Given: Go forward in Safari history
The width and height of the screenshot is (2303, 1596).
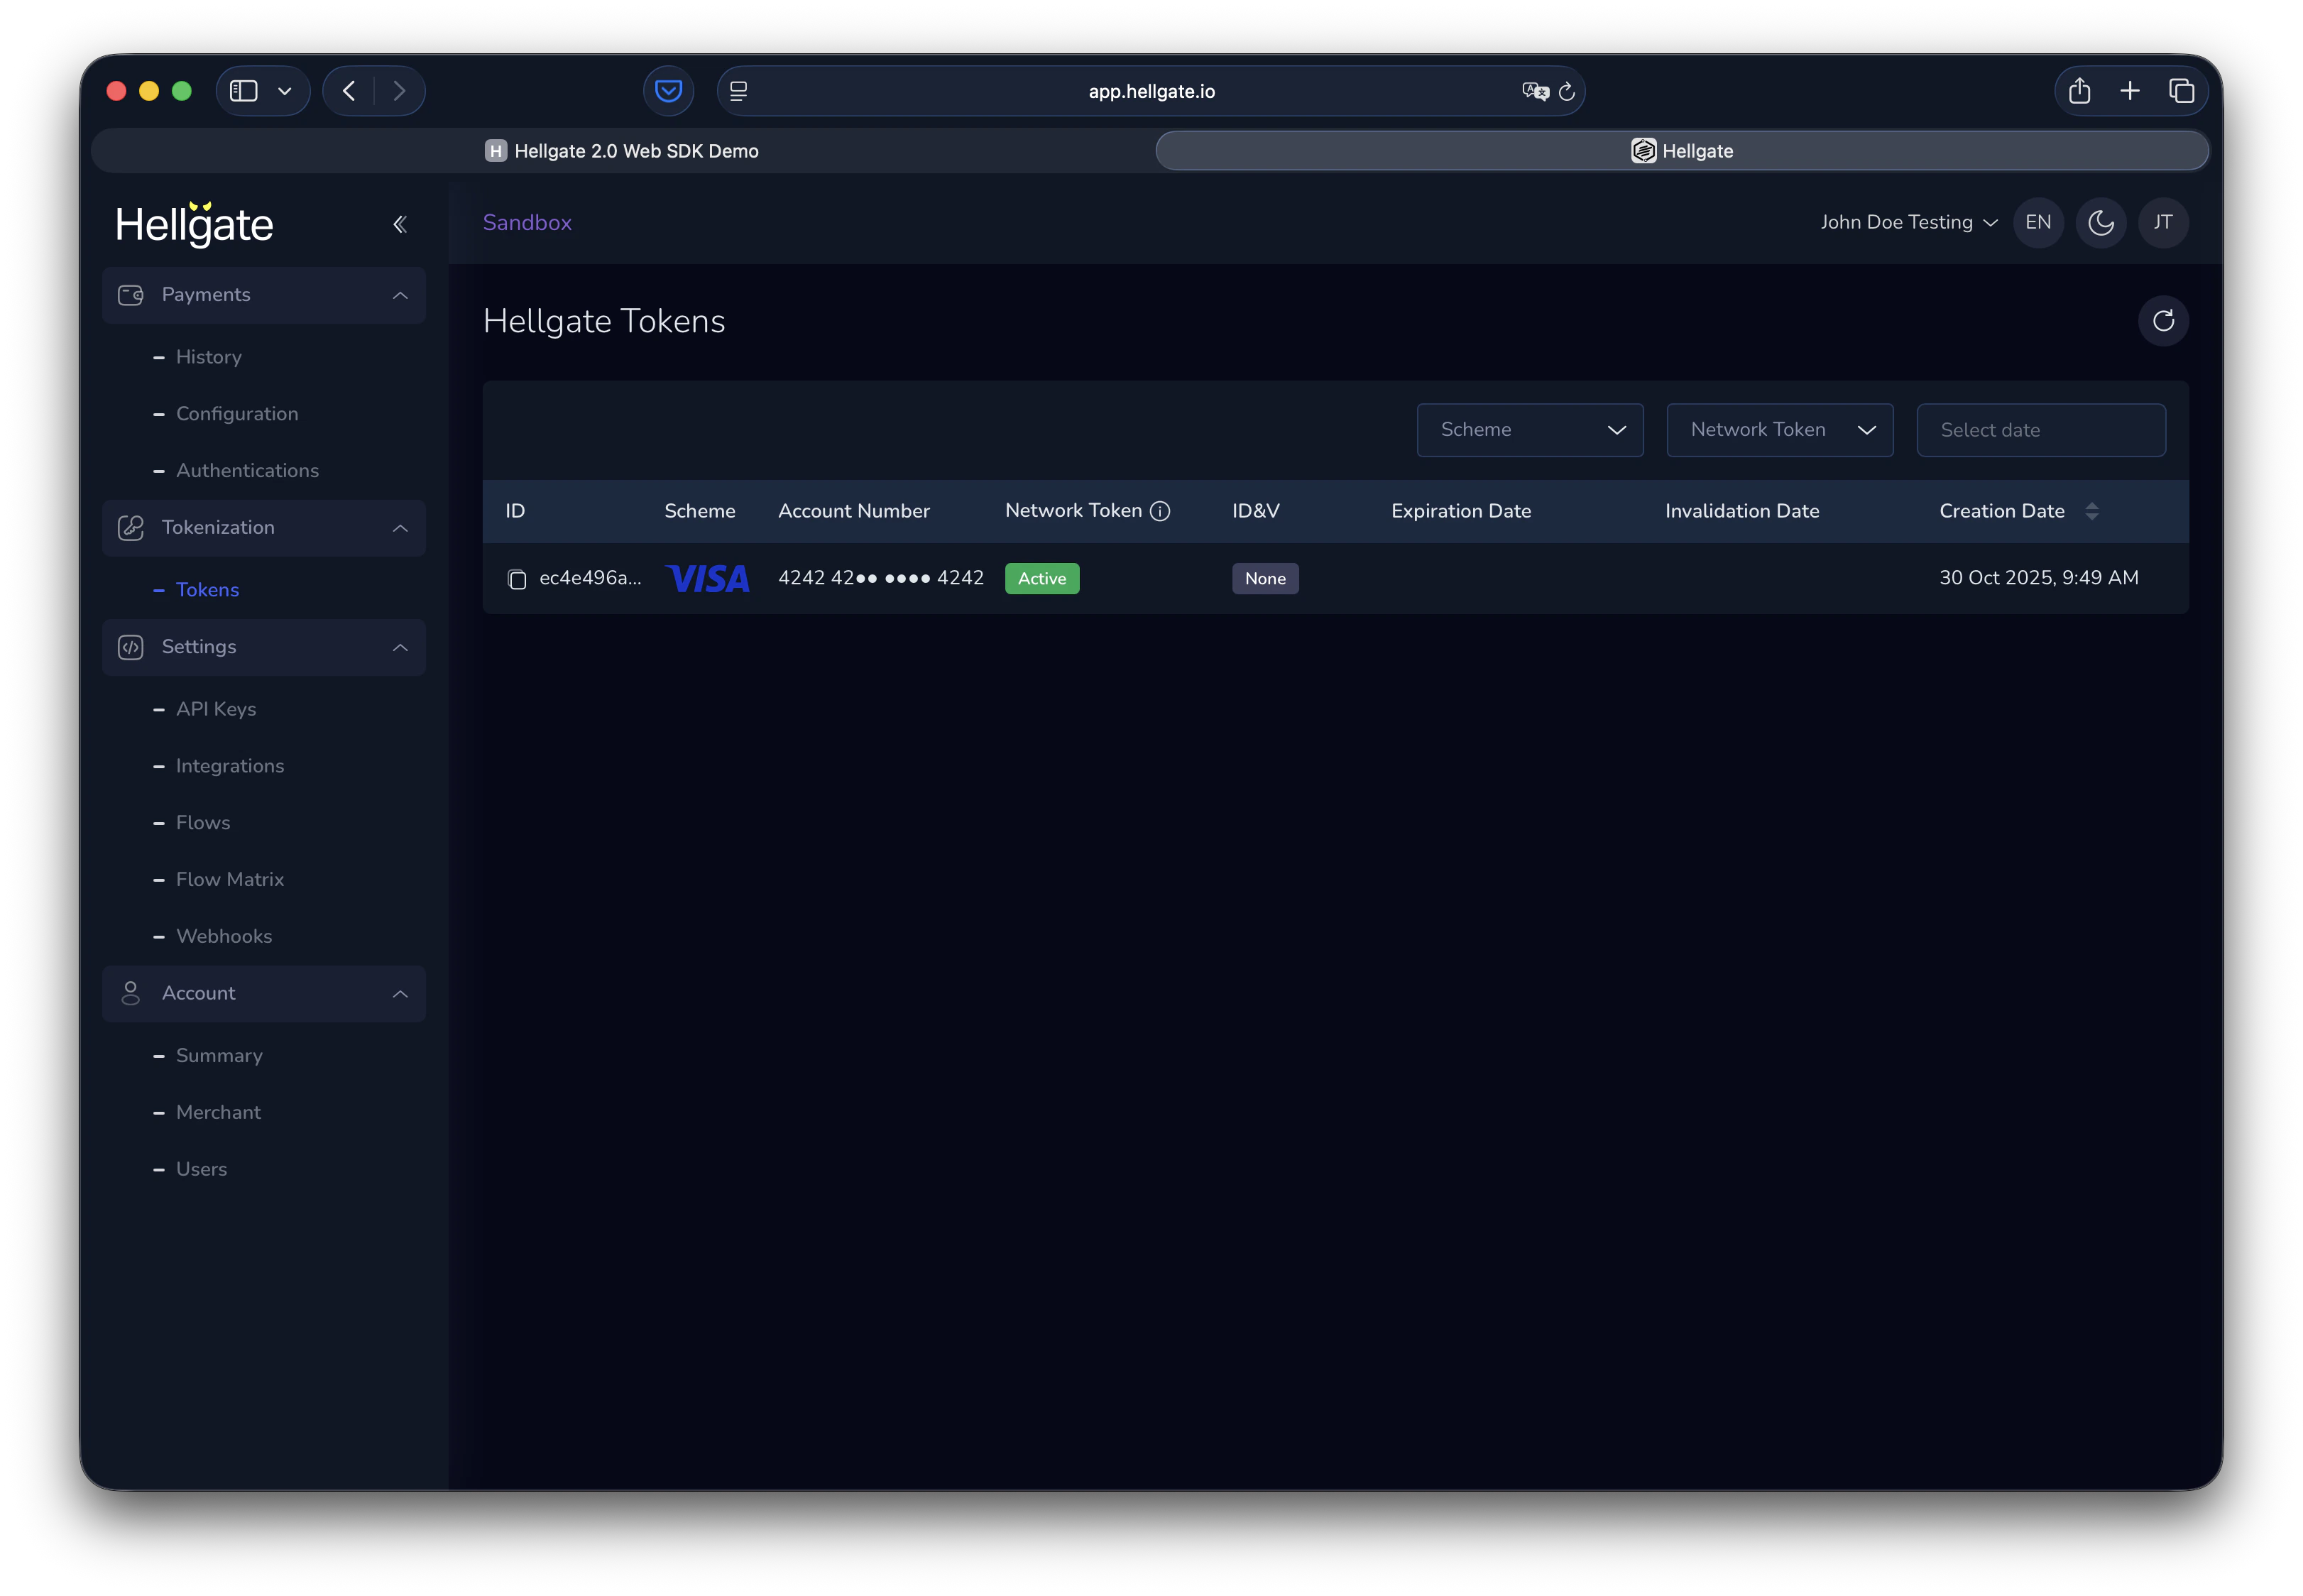Looking at the screenshot, I should click(400, 91).
